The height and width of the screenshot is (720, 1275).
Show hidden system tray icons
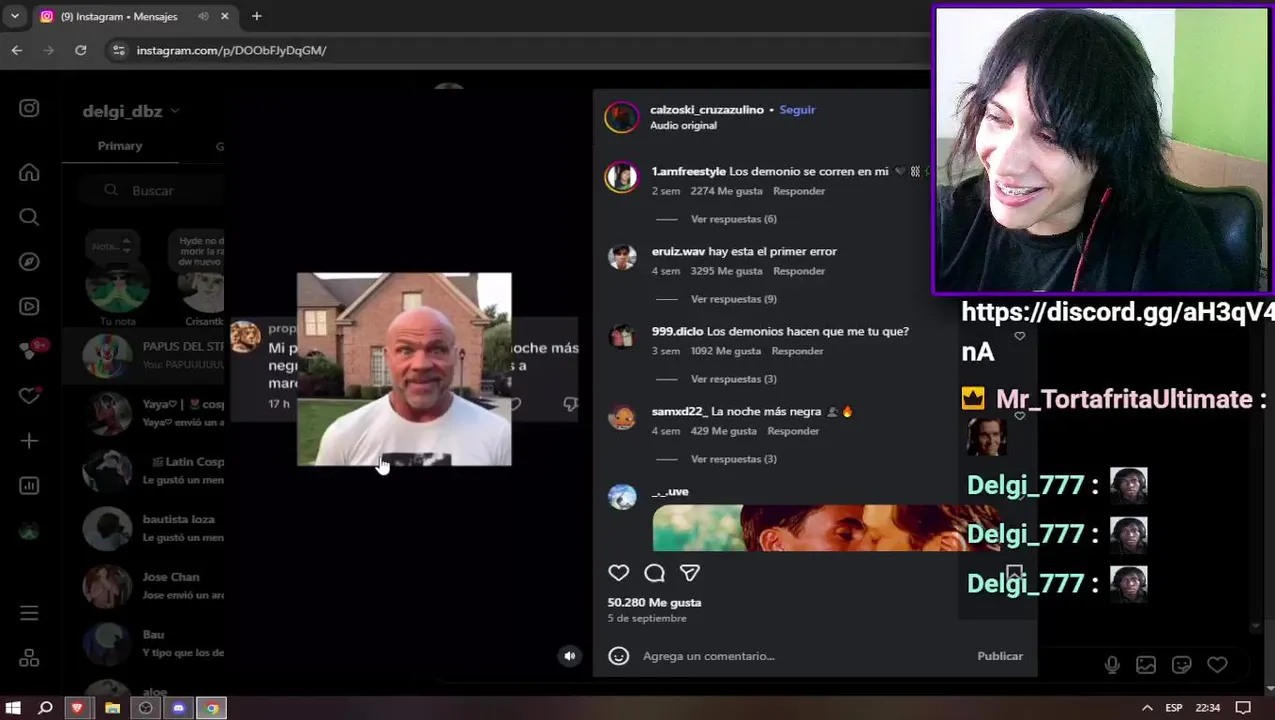click(1148, 708)
